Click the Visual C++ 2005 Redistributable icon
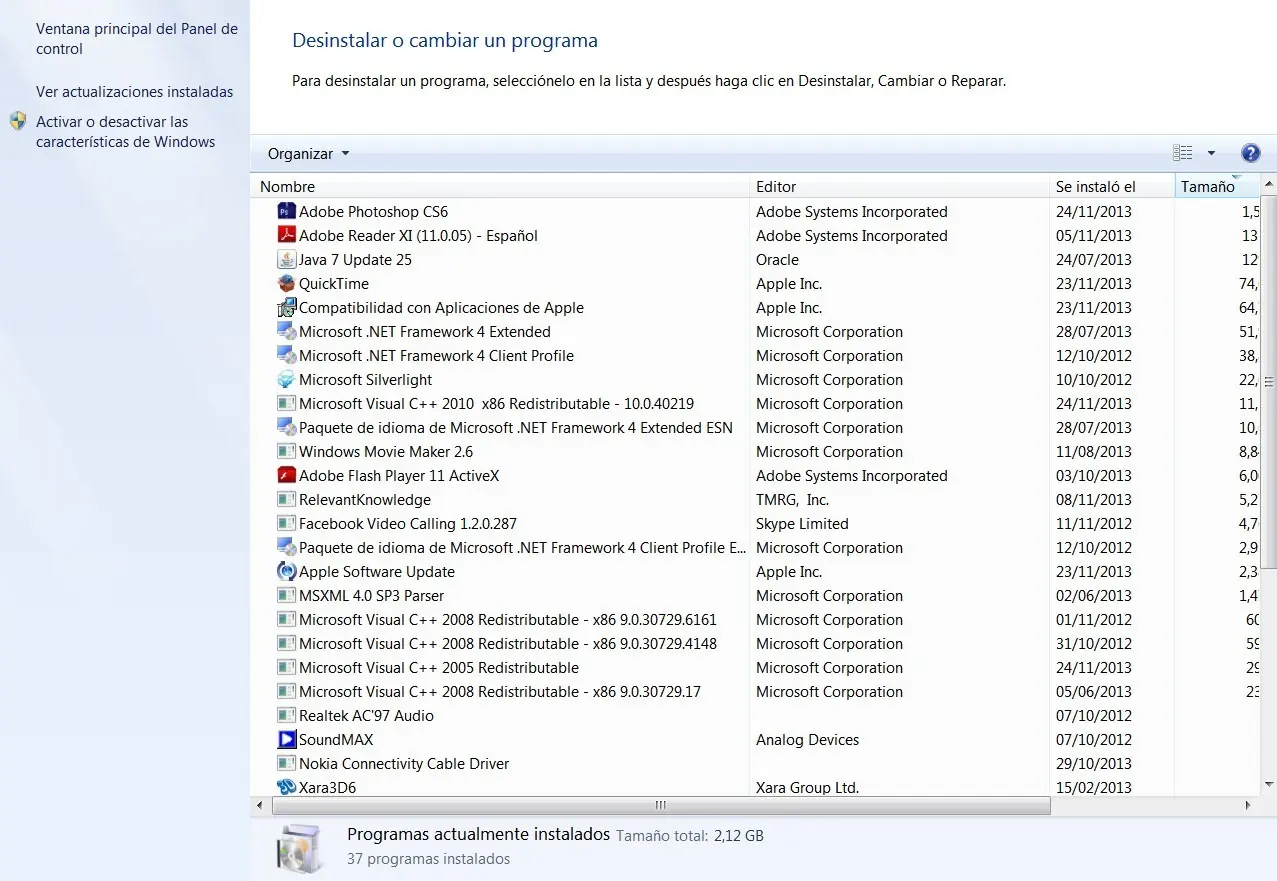 tap(287, 668)
